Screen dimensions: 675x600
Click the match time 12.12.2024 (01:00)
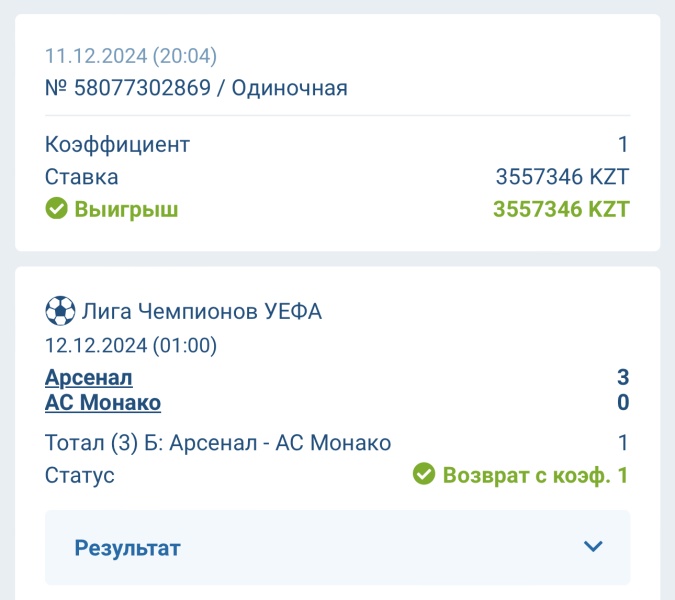click(131, 345)
